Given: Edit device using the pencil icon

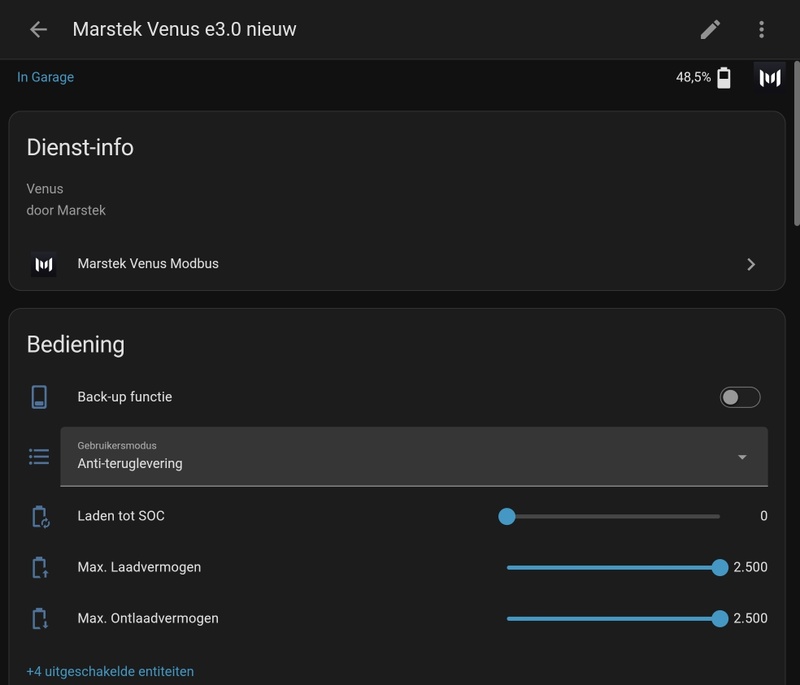Looking at the screenshot, I should [710, 30].
